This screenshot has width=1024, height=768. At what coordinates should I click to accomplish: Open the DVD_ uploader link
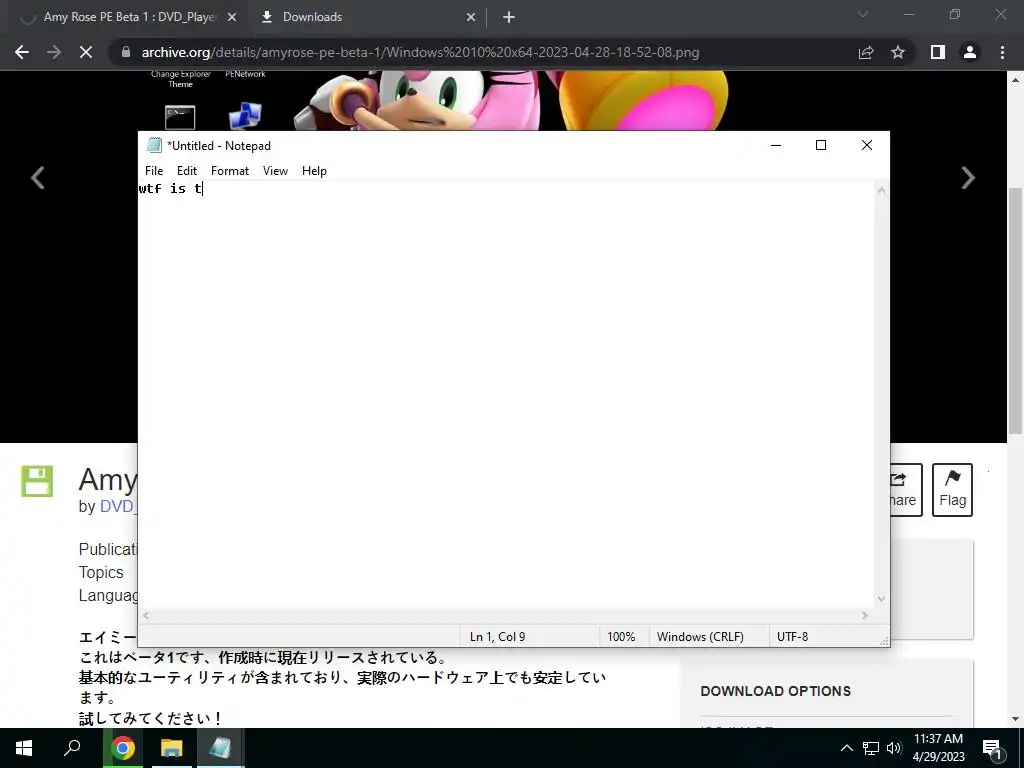pos(118,506)
